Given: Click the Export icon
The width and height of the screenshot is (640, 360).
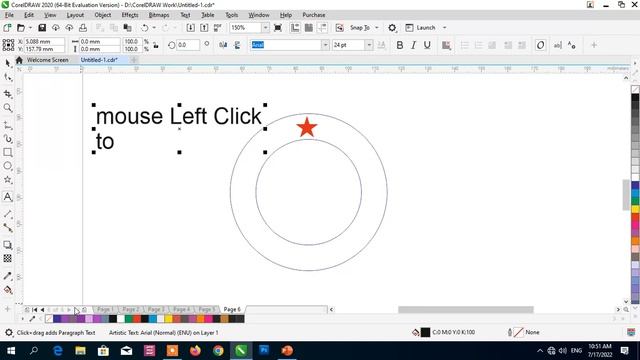Looking at the screenshot, I should (x=204, y=28).
